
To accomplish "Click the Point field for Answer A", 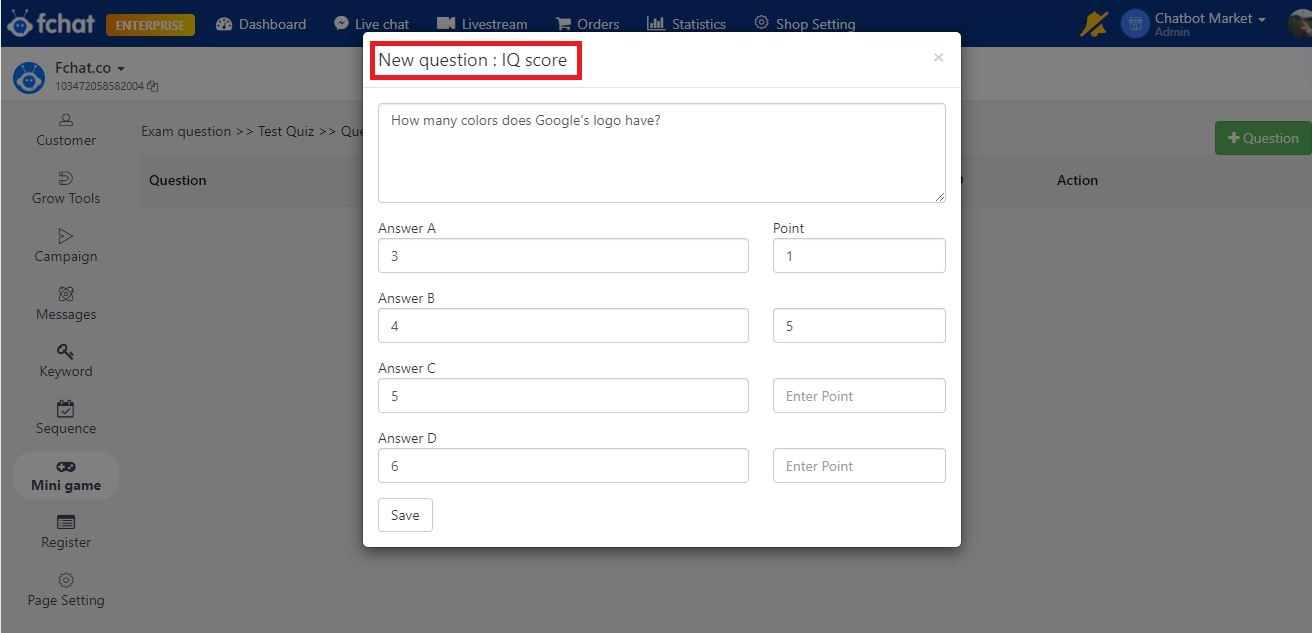I will (x=859, y=256).
